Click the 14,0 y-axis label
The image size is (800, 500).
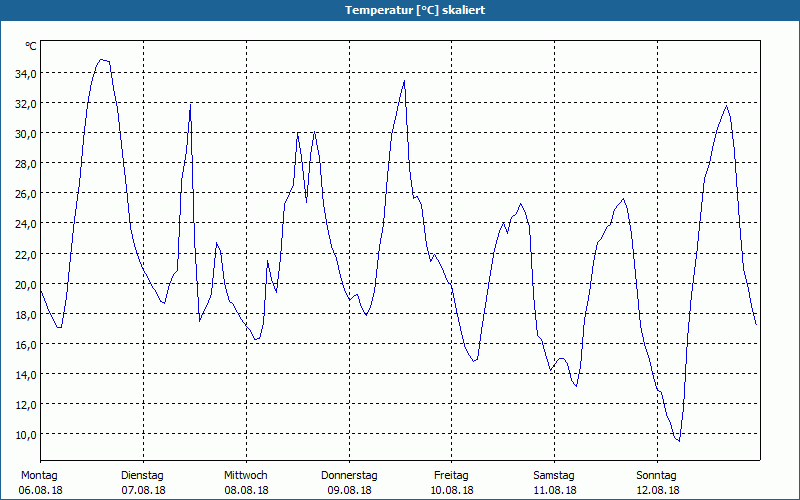(x=26, y=374)
